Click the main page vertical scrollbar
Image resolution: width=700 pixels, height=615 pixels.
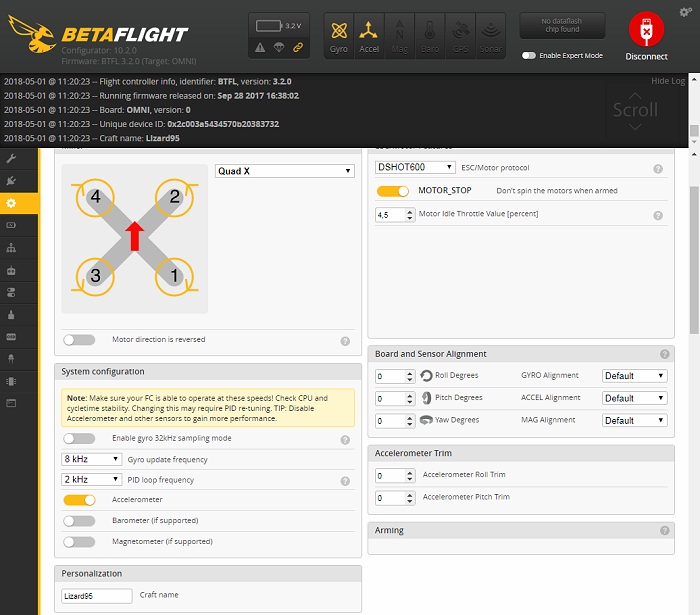(694, 260)
